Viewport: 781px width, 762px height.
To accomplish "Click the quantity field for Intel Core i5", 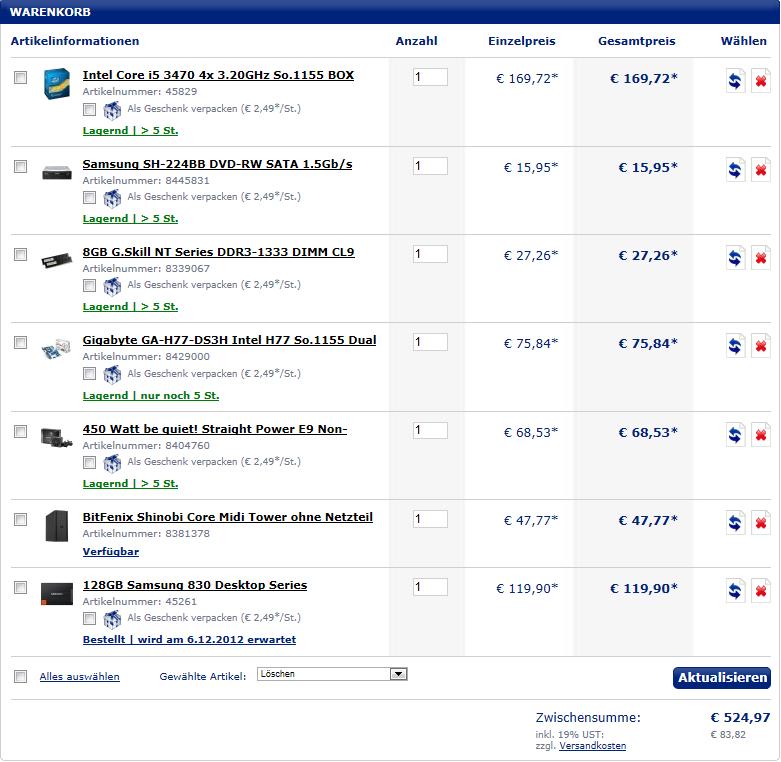I will [430, 77].
